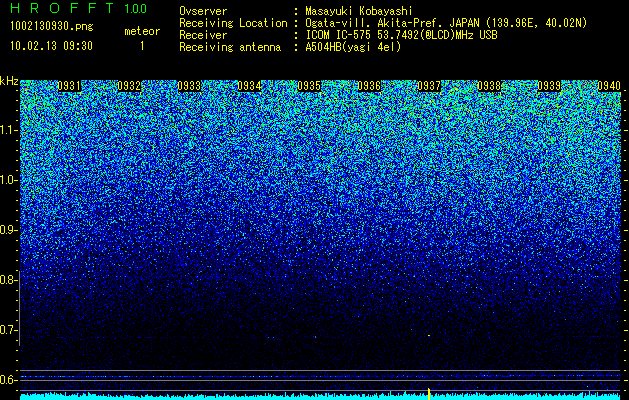Click the 0938 time marker

[489, 86]
